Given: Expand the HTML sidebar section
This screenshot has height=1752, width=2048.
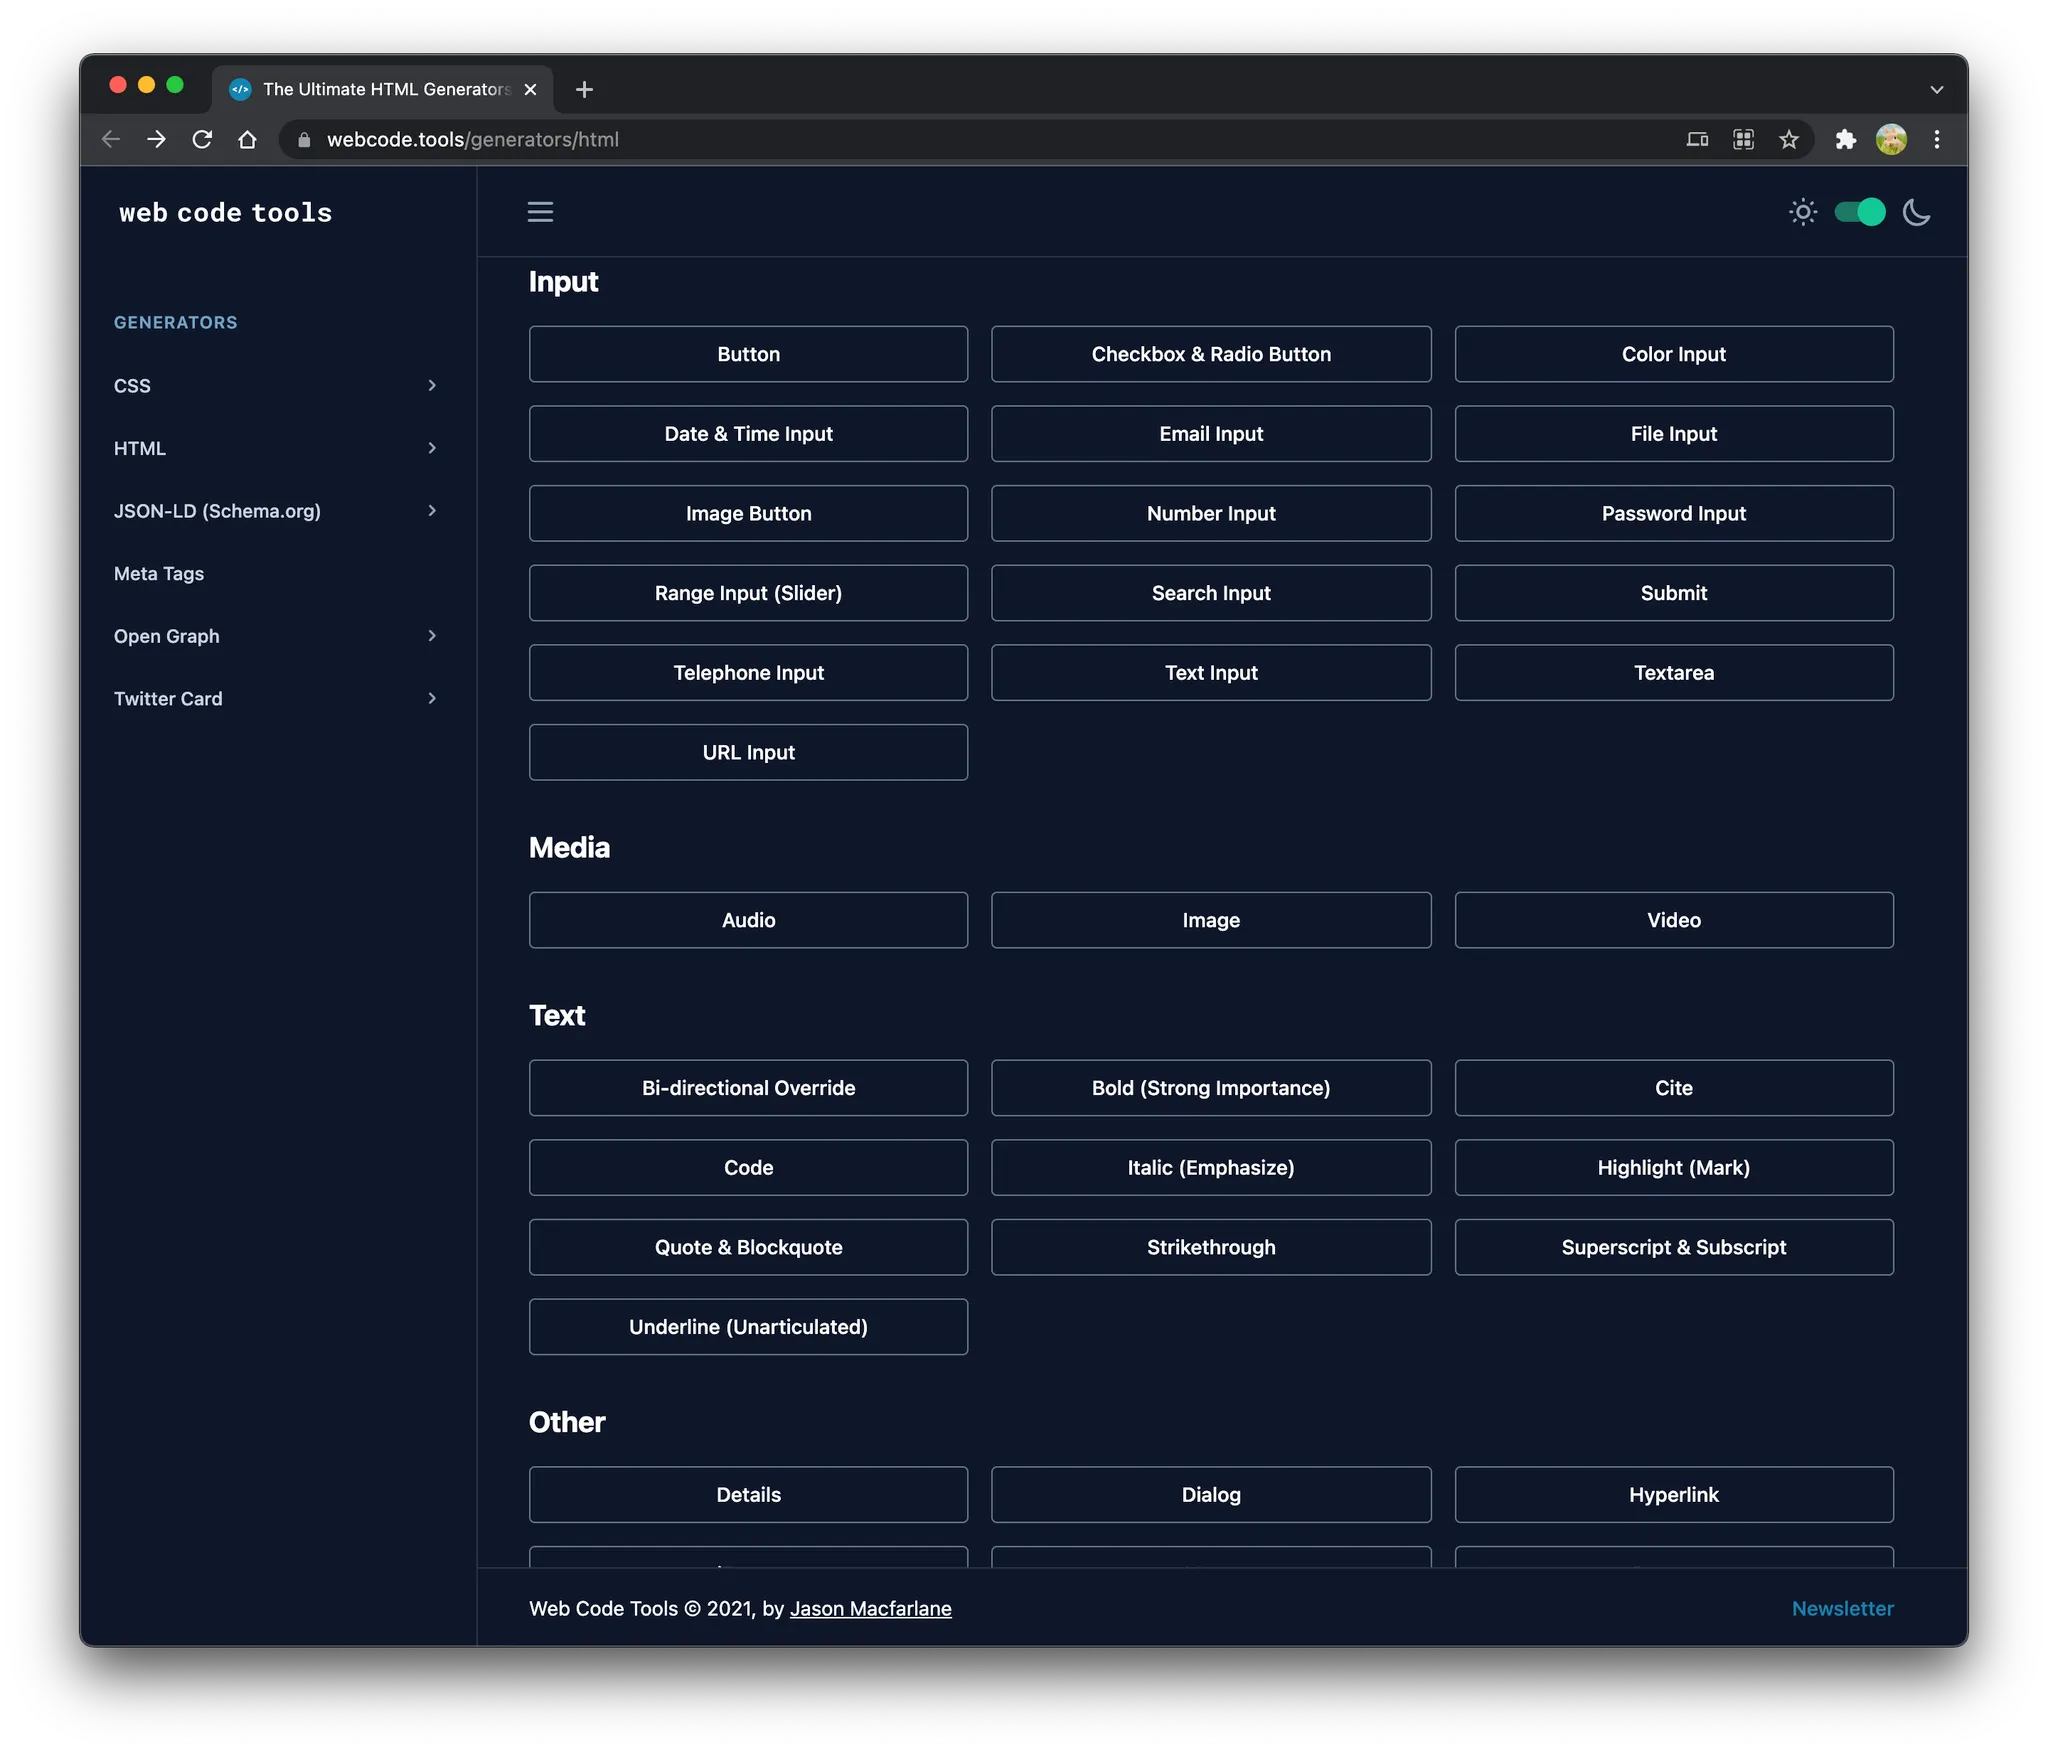Looking at the screenshot, I should tap(275, 449).
